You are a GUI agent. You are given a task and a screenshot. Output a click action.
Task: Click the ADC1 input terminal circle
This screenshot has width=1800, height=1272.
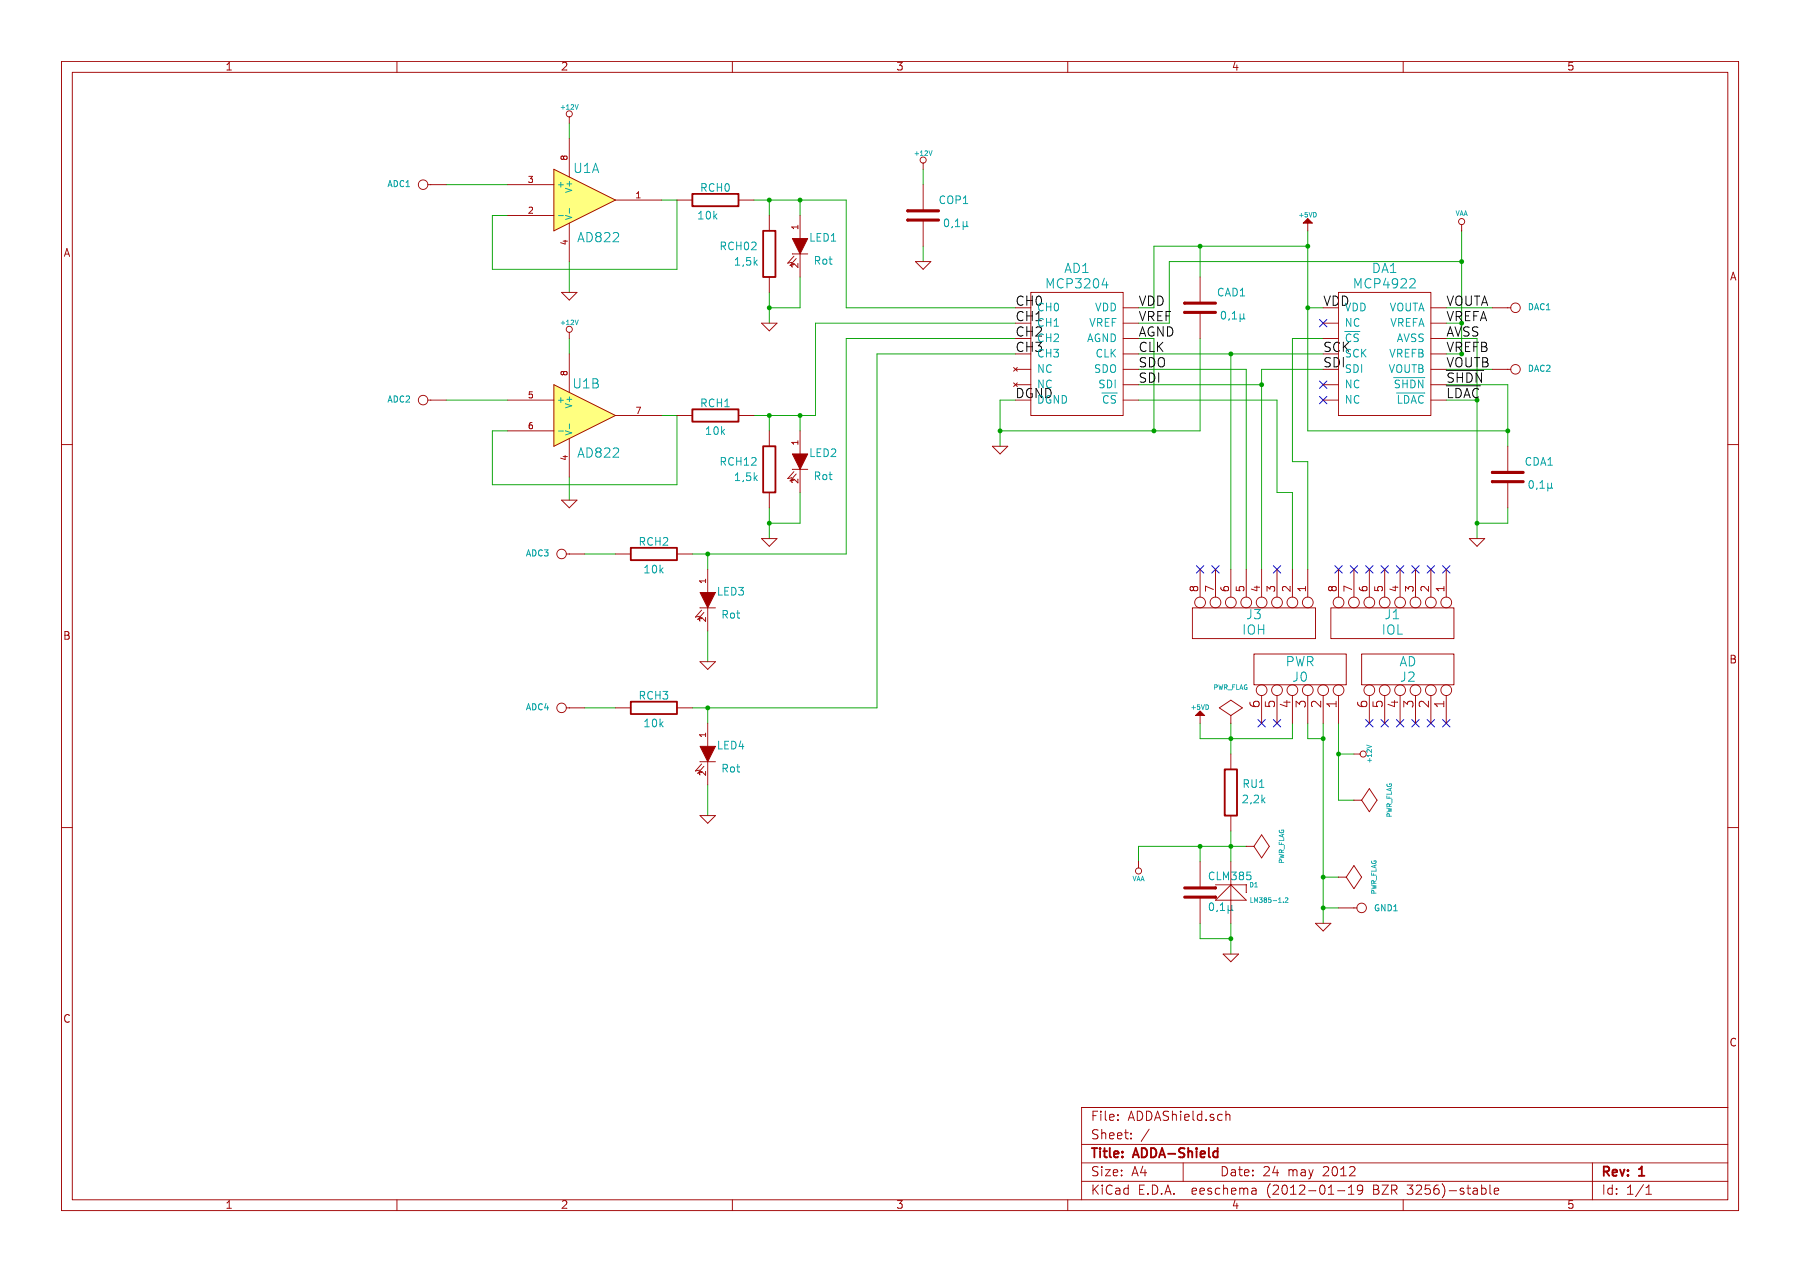423,185
